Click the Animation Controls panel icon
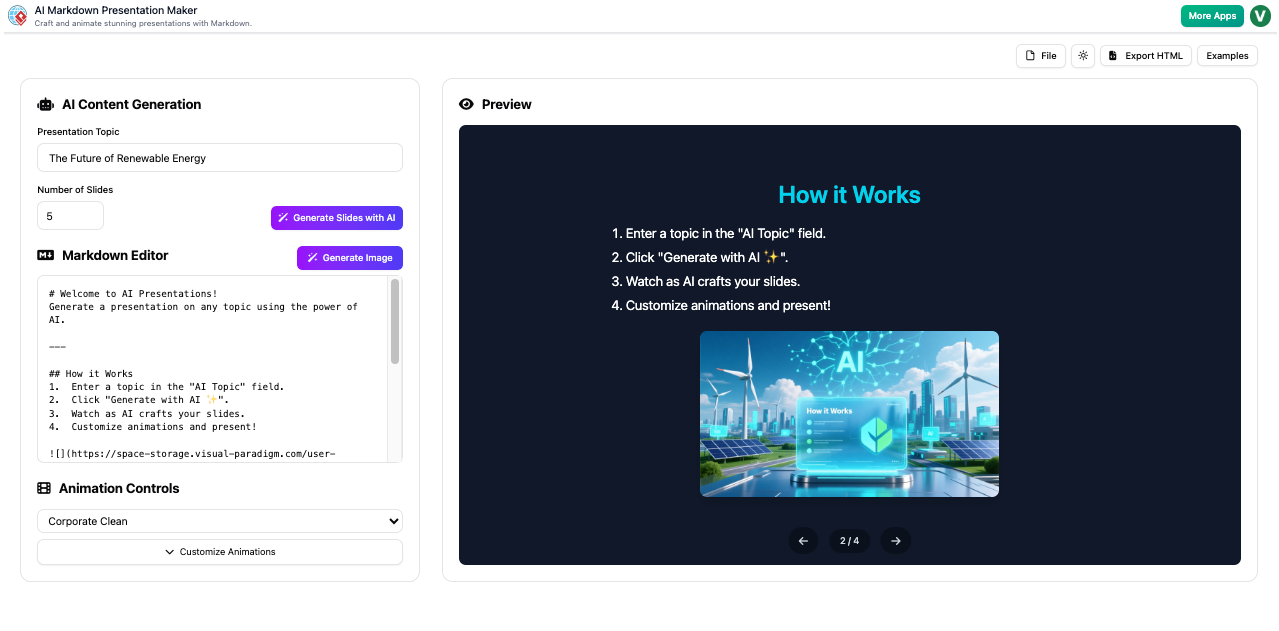Screen dimensions: 1279x631 [x=44, y=488]
